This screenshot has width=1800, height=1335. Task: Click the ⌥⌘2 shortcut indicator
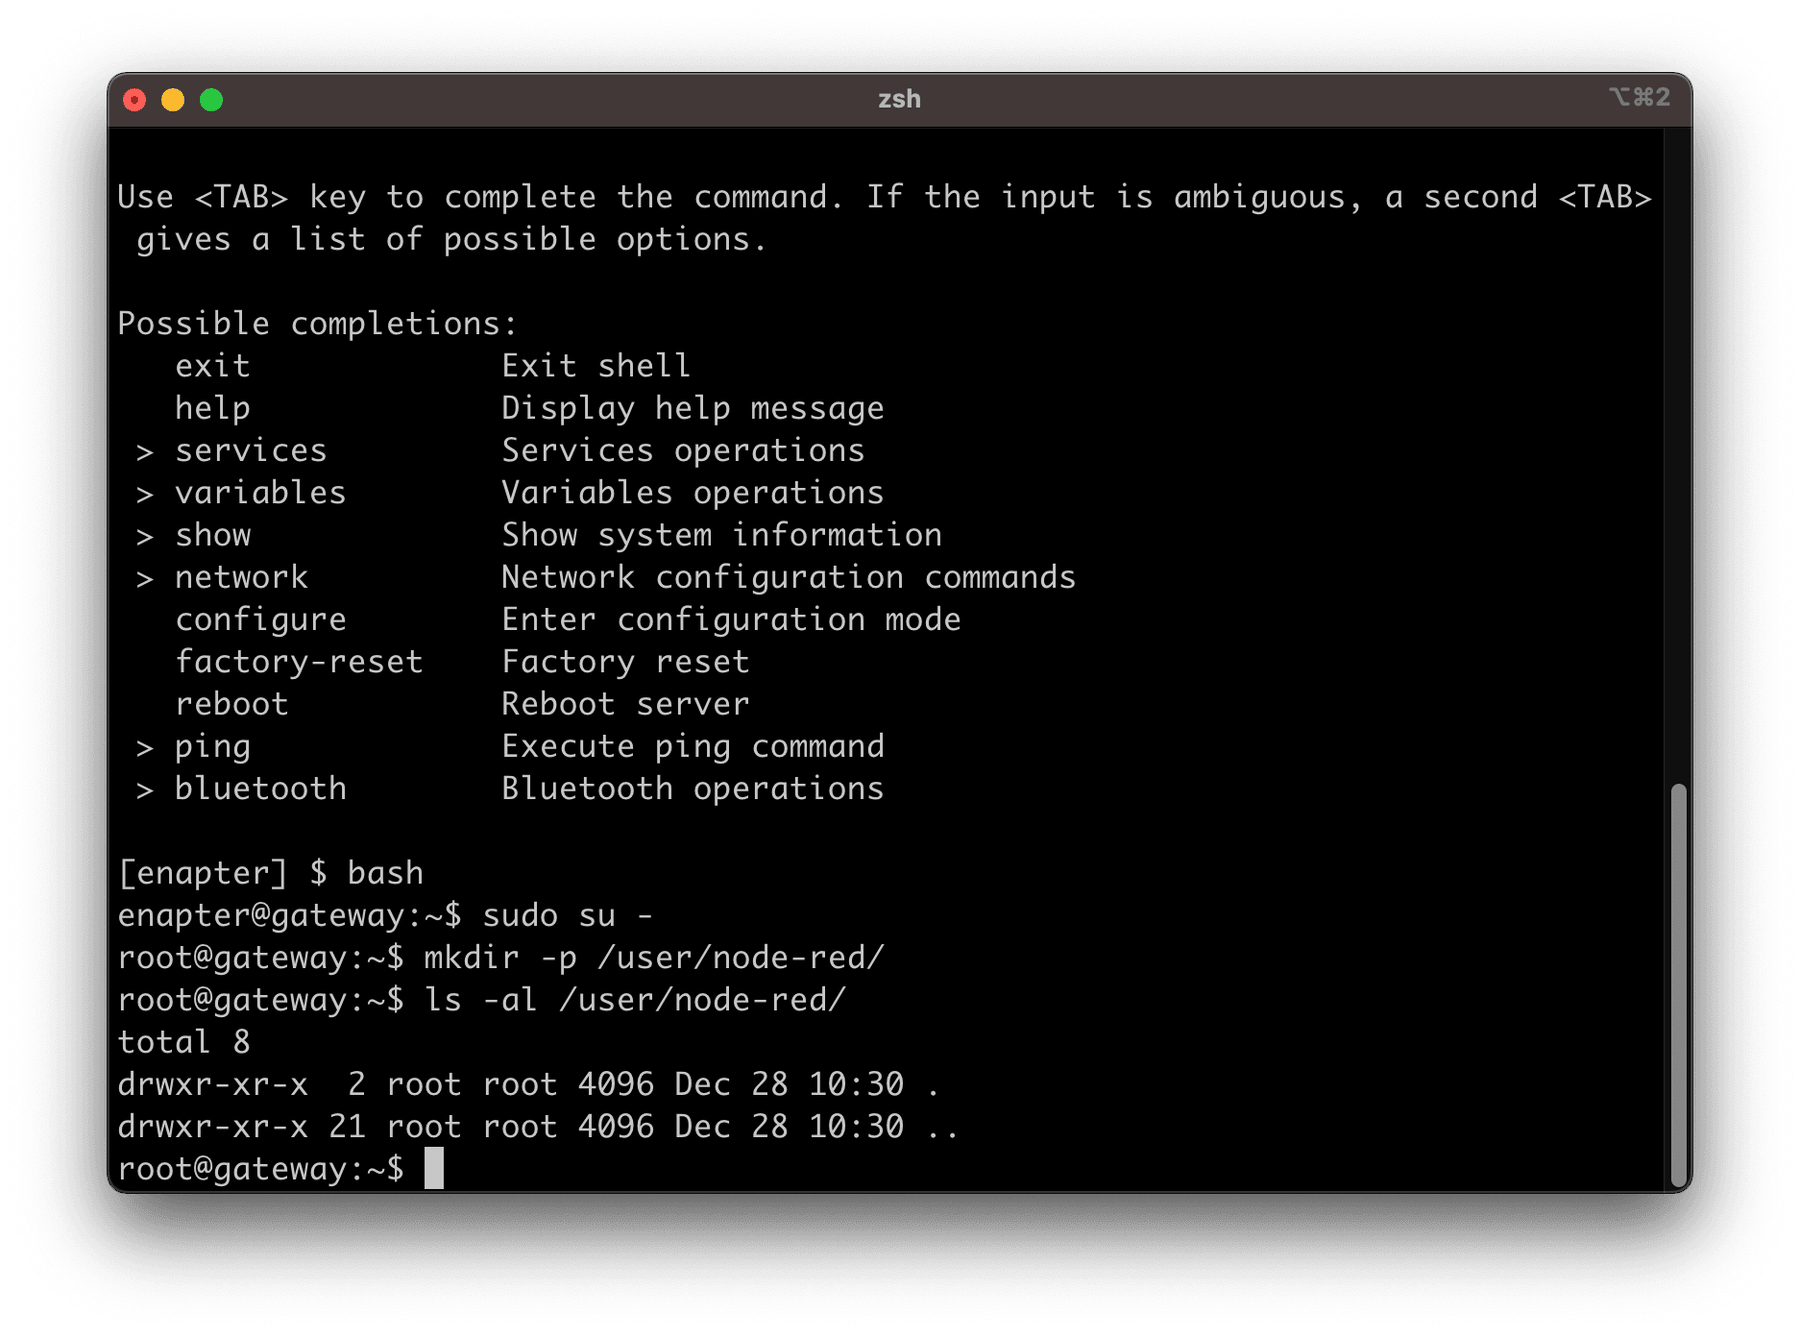coord(1641,99)
